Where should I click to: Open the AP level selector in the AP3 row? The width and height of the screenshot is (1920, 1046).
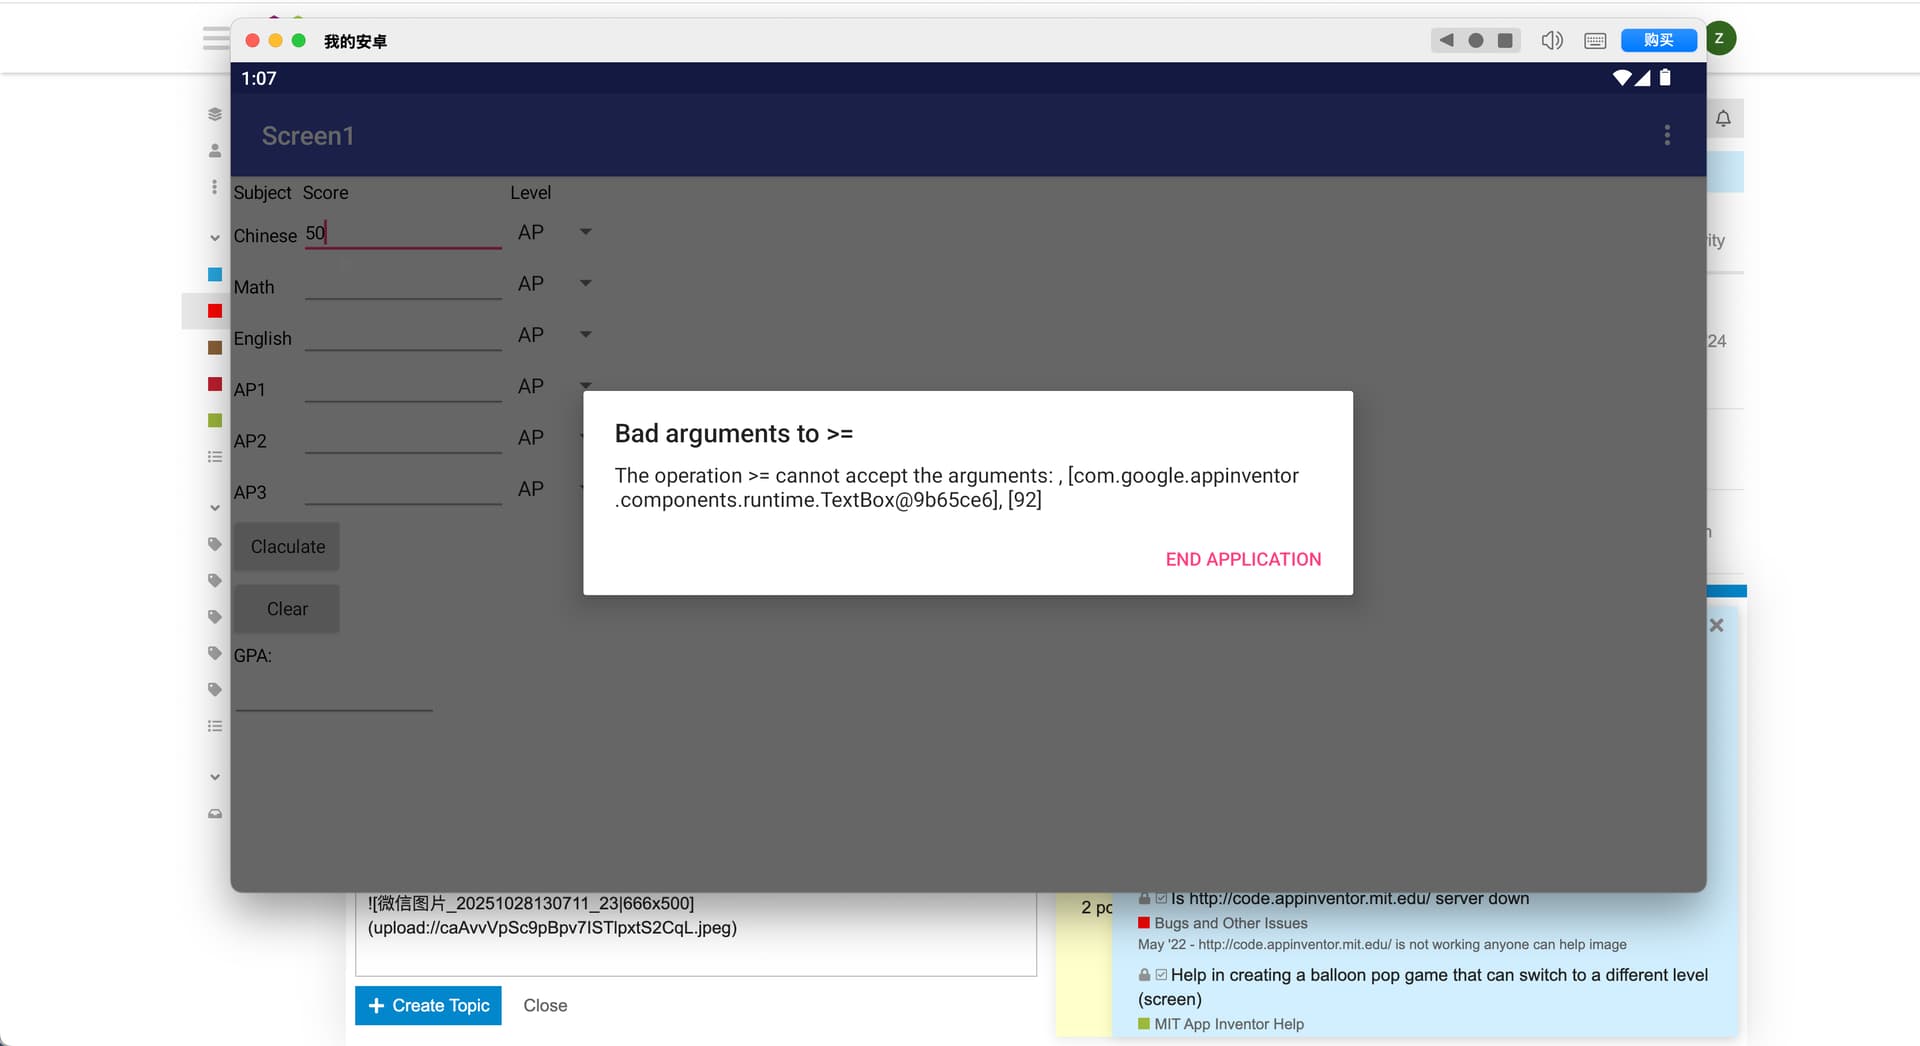pos(547,489)
